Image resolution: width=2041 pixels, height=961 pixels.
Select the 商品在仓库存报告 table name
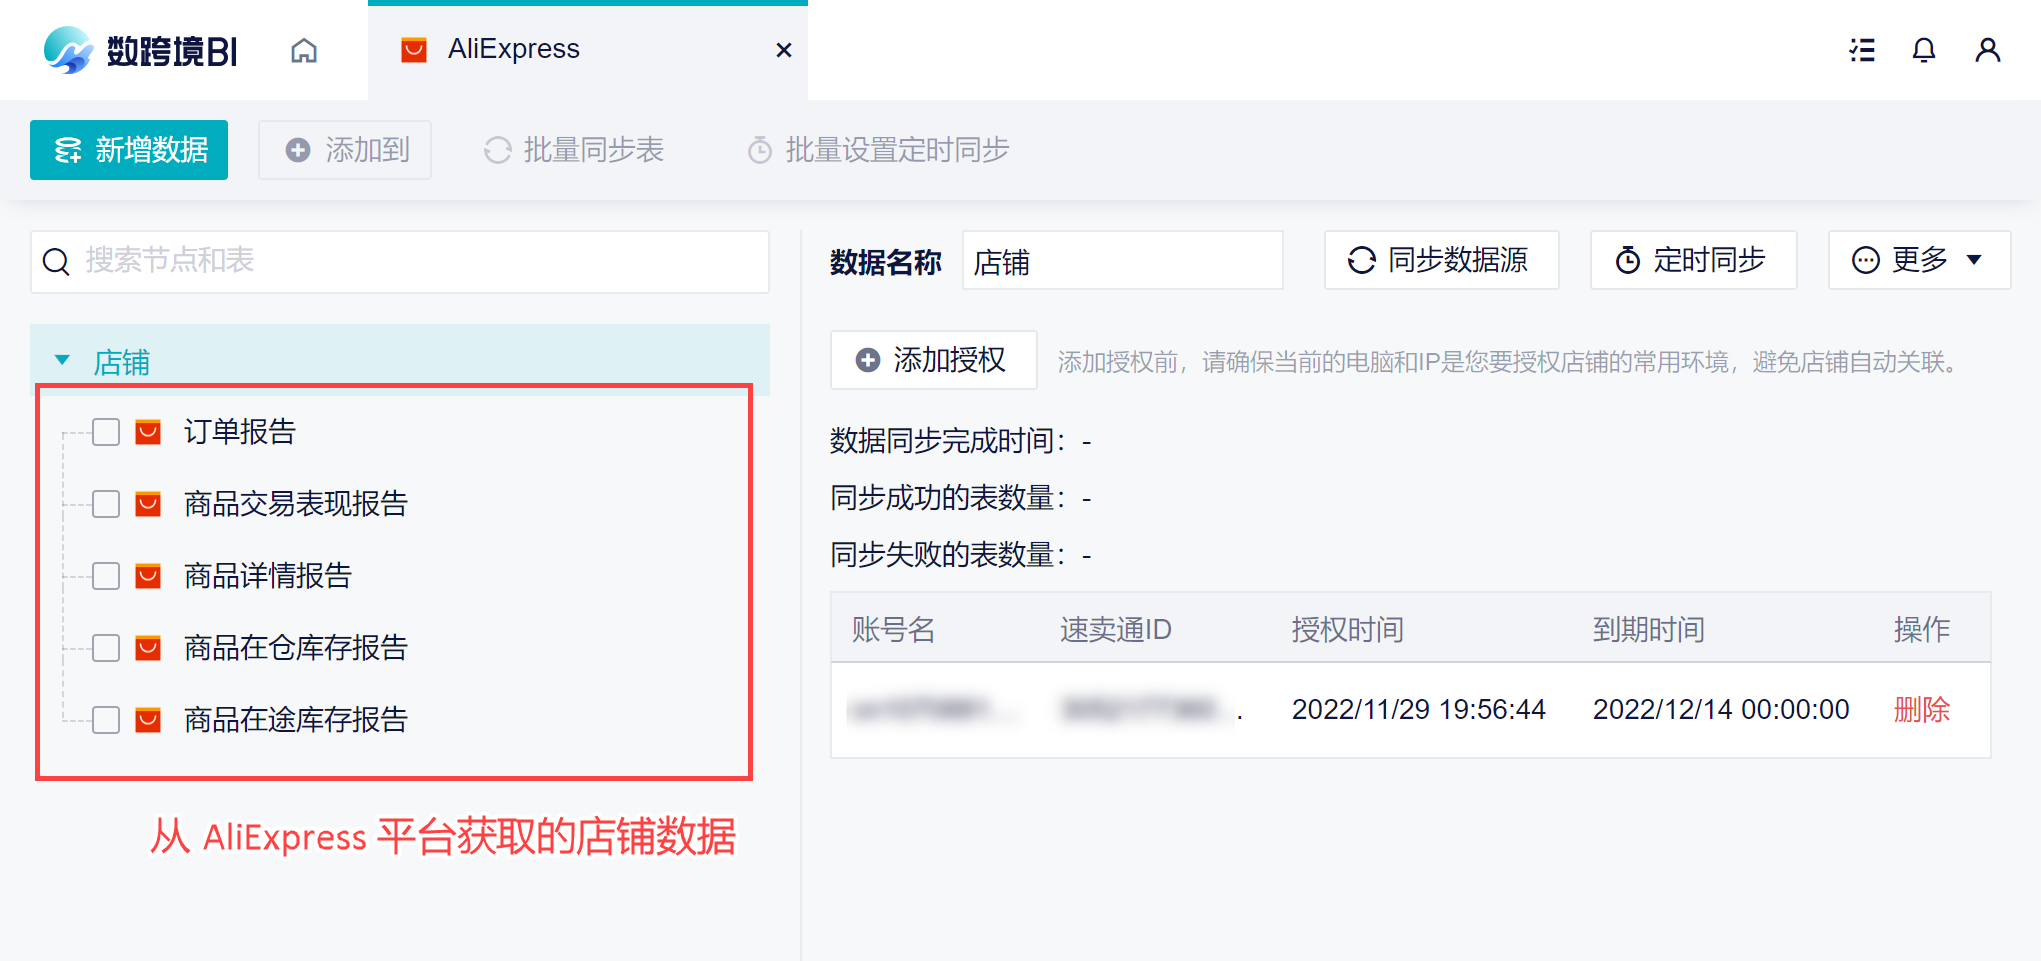coord(296,648)
